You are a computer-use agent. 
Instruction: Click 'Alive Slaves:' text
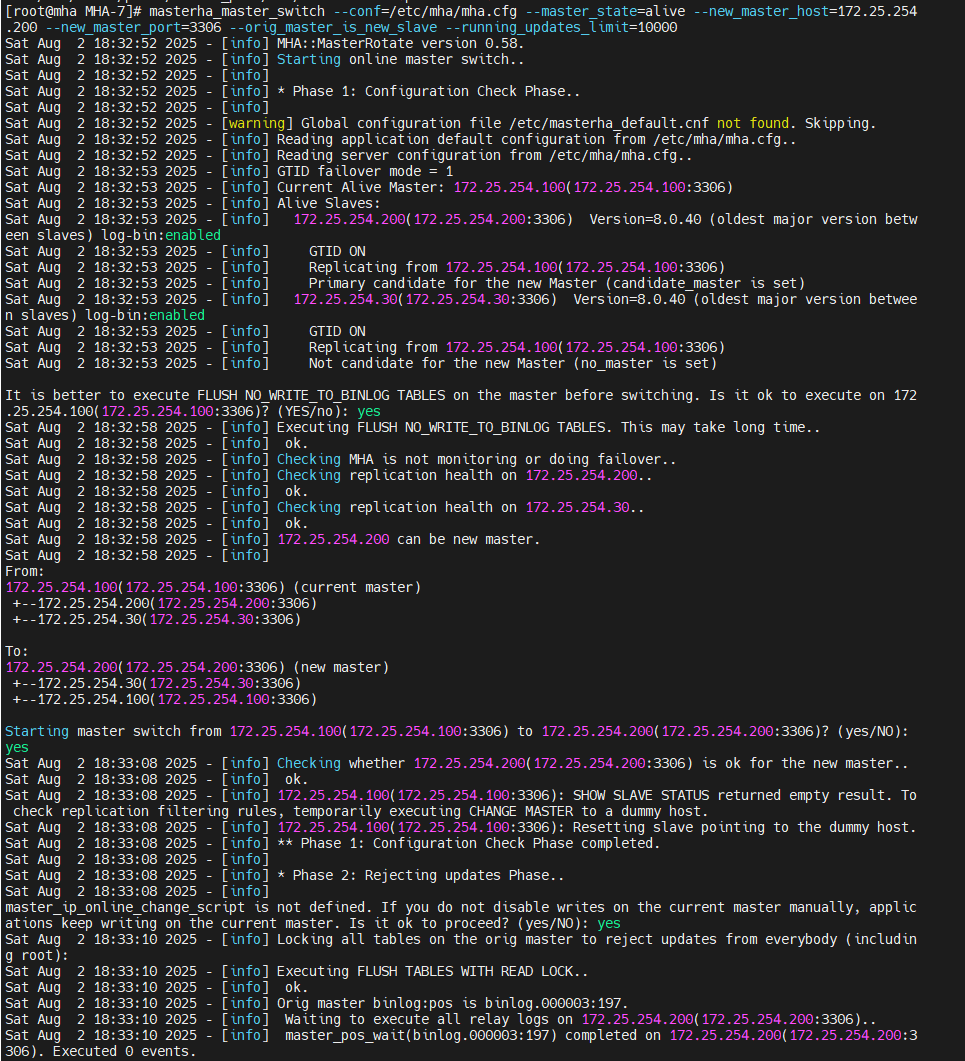[329, 204]
